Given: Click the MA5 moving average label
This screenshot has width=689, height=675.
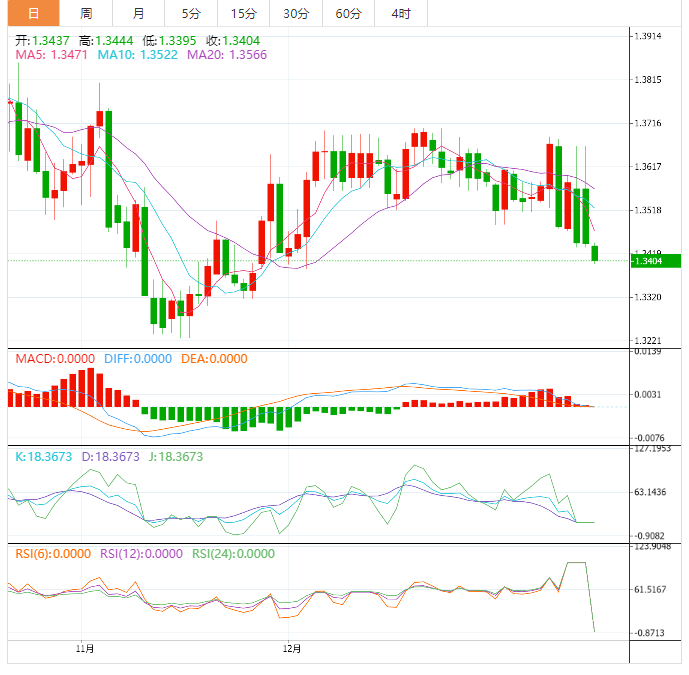Looking at the screenshot, I should [x=51, y=55].
